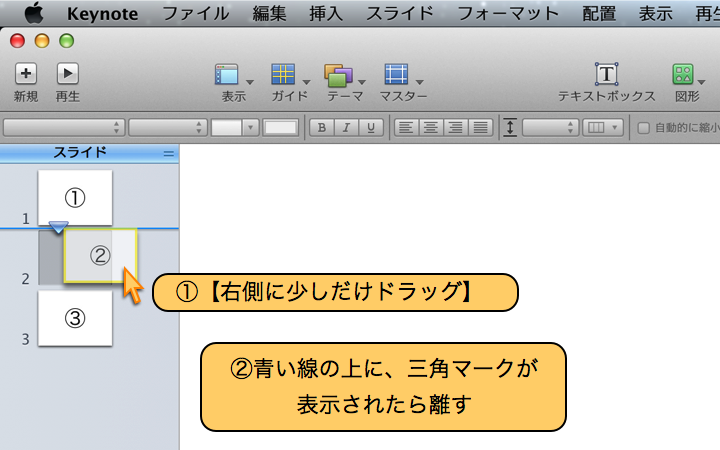This screenshot has height=450, width=720.
Task: Select slide 1 thumbnail
Action: pos(75,198)
